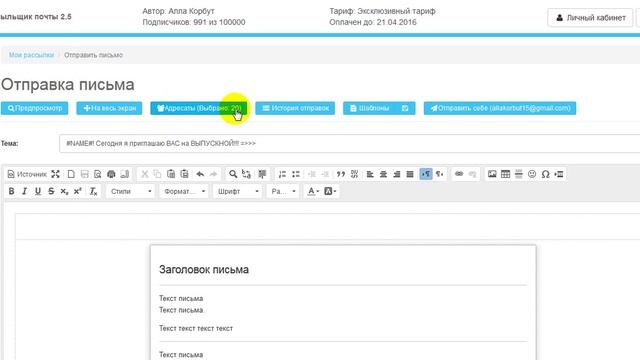Open the background color picker
This screenshot has height=360, width=640.
(x=330, y=191)
